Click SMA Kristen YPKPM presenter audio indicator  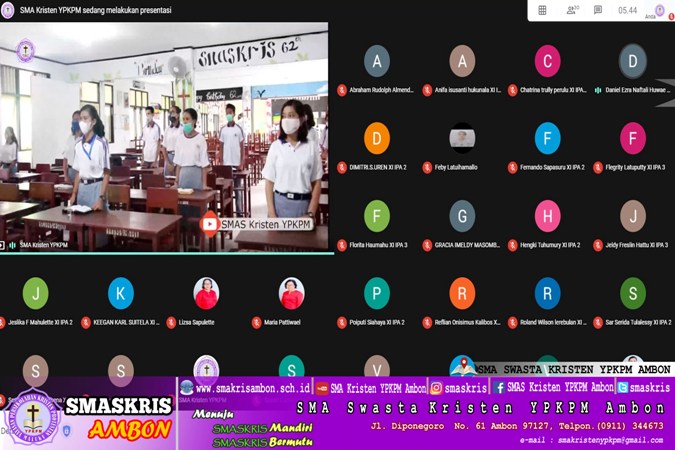(x=12, y=245)
